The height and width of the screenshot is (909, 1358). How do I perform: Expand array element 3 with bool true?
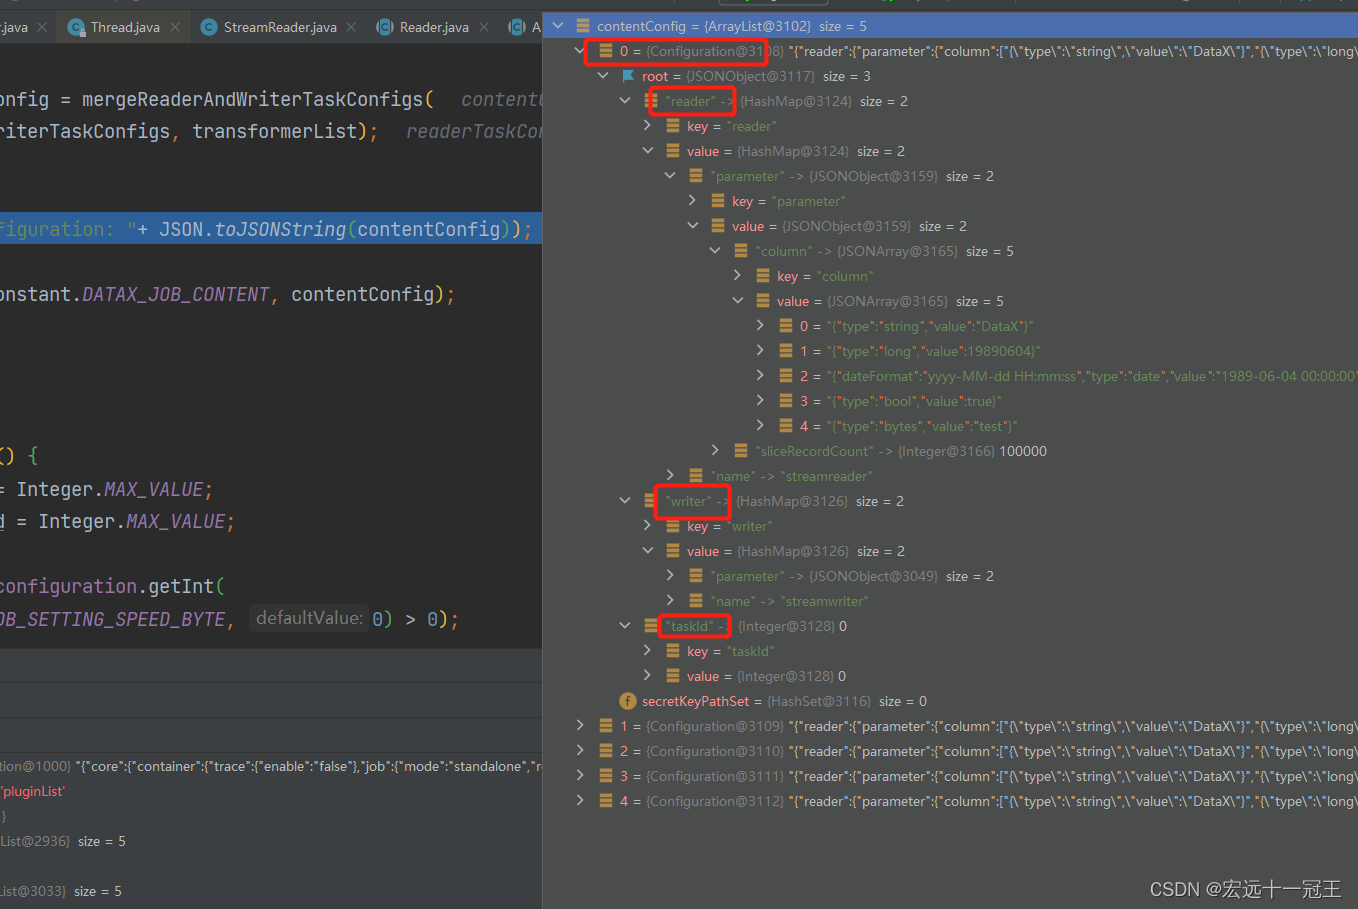coord(760,401)
